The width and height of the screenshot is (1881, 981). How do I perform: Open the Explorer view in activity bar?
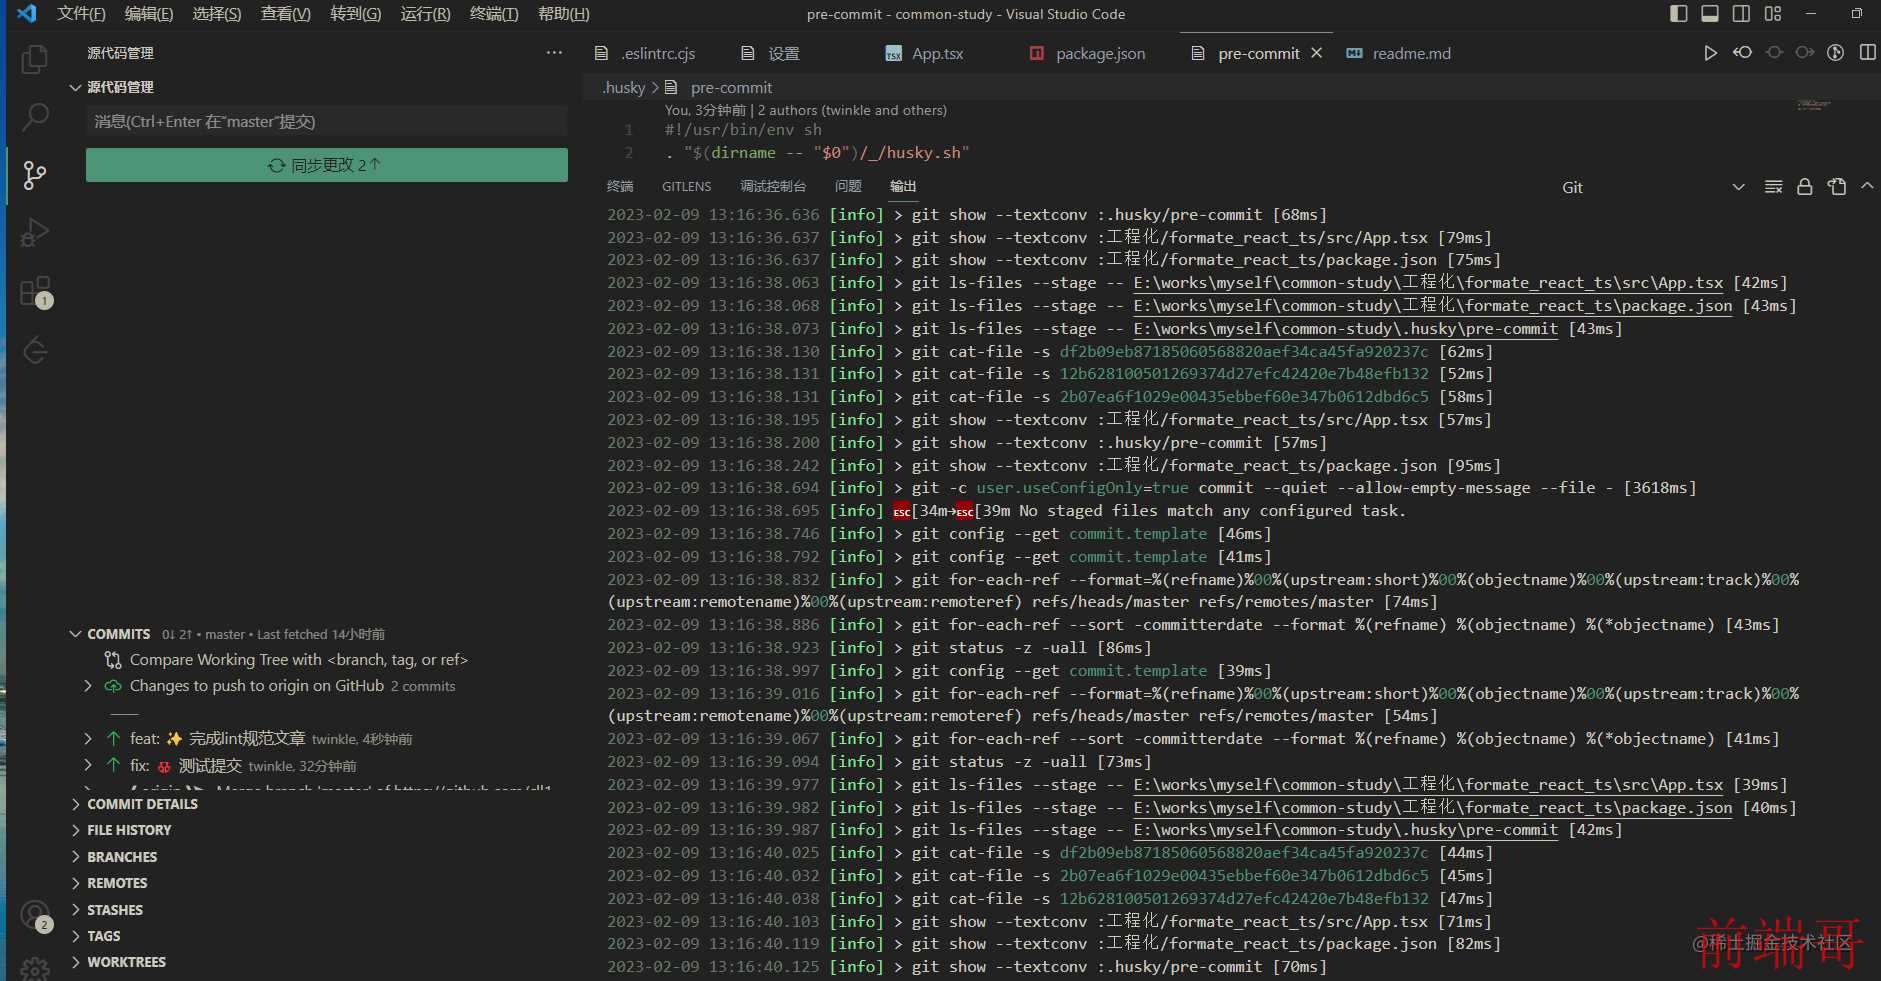click(35, 59)
